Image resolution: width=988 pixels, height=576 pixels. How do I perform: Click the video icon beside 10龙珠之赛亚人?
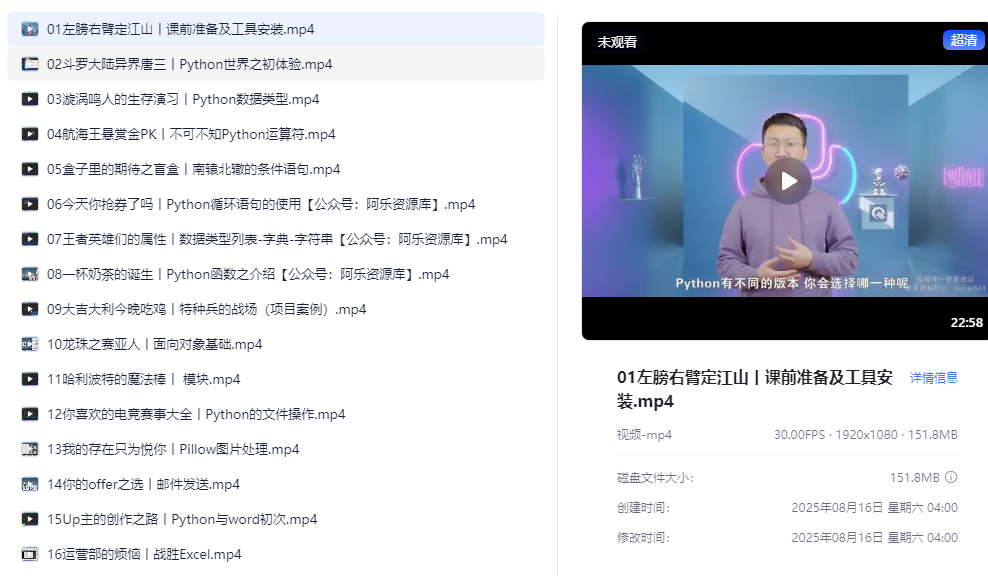pyautogui.click(x=30, y=344)
